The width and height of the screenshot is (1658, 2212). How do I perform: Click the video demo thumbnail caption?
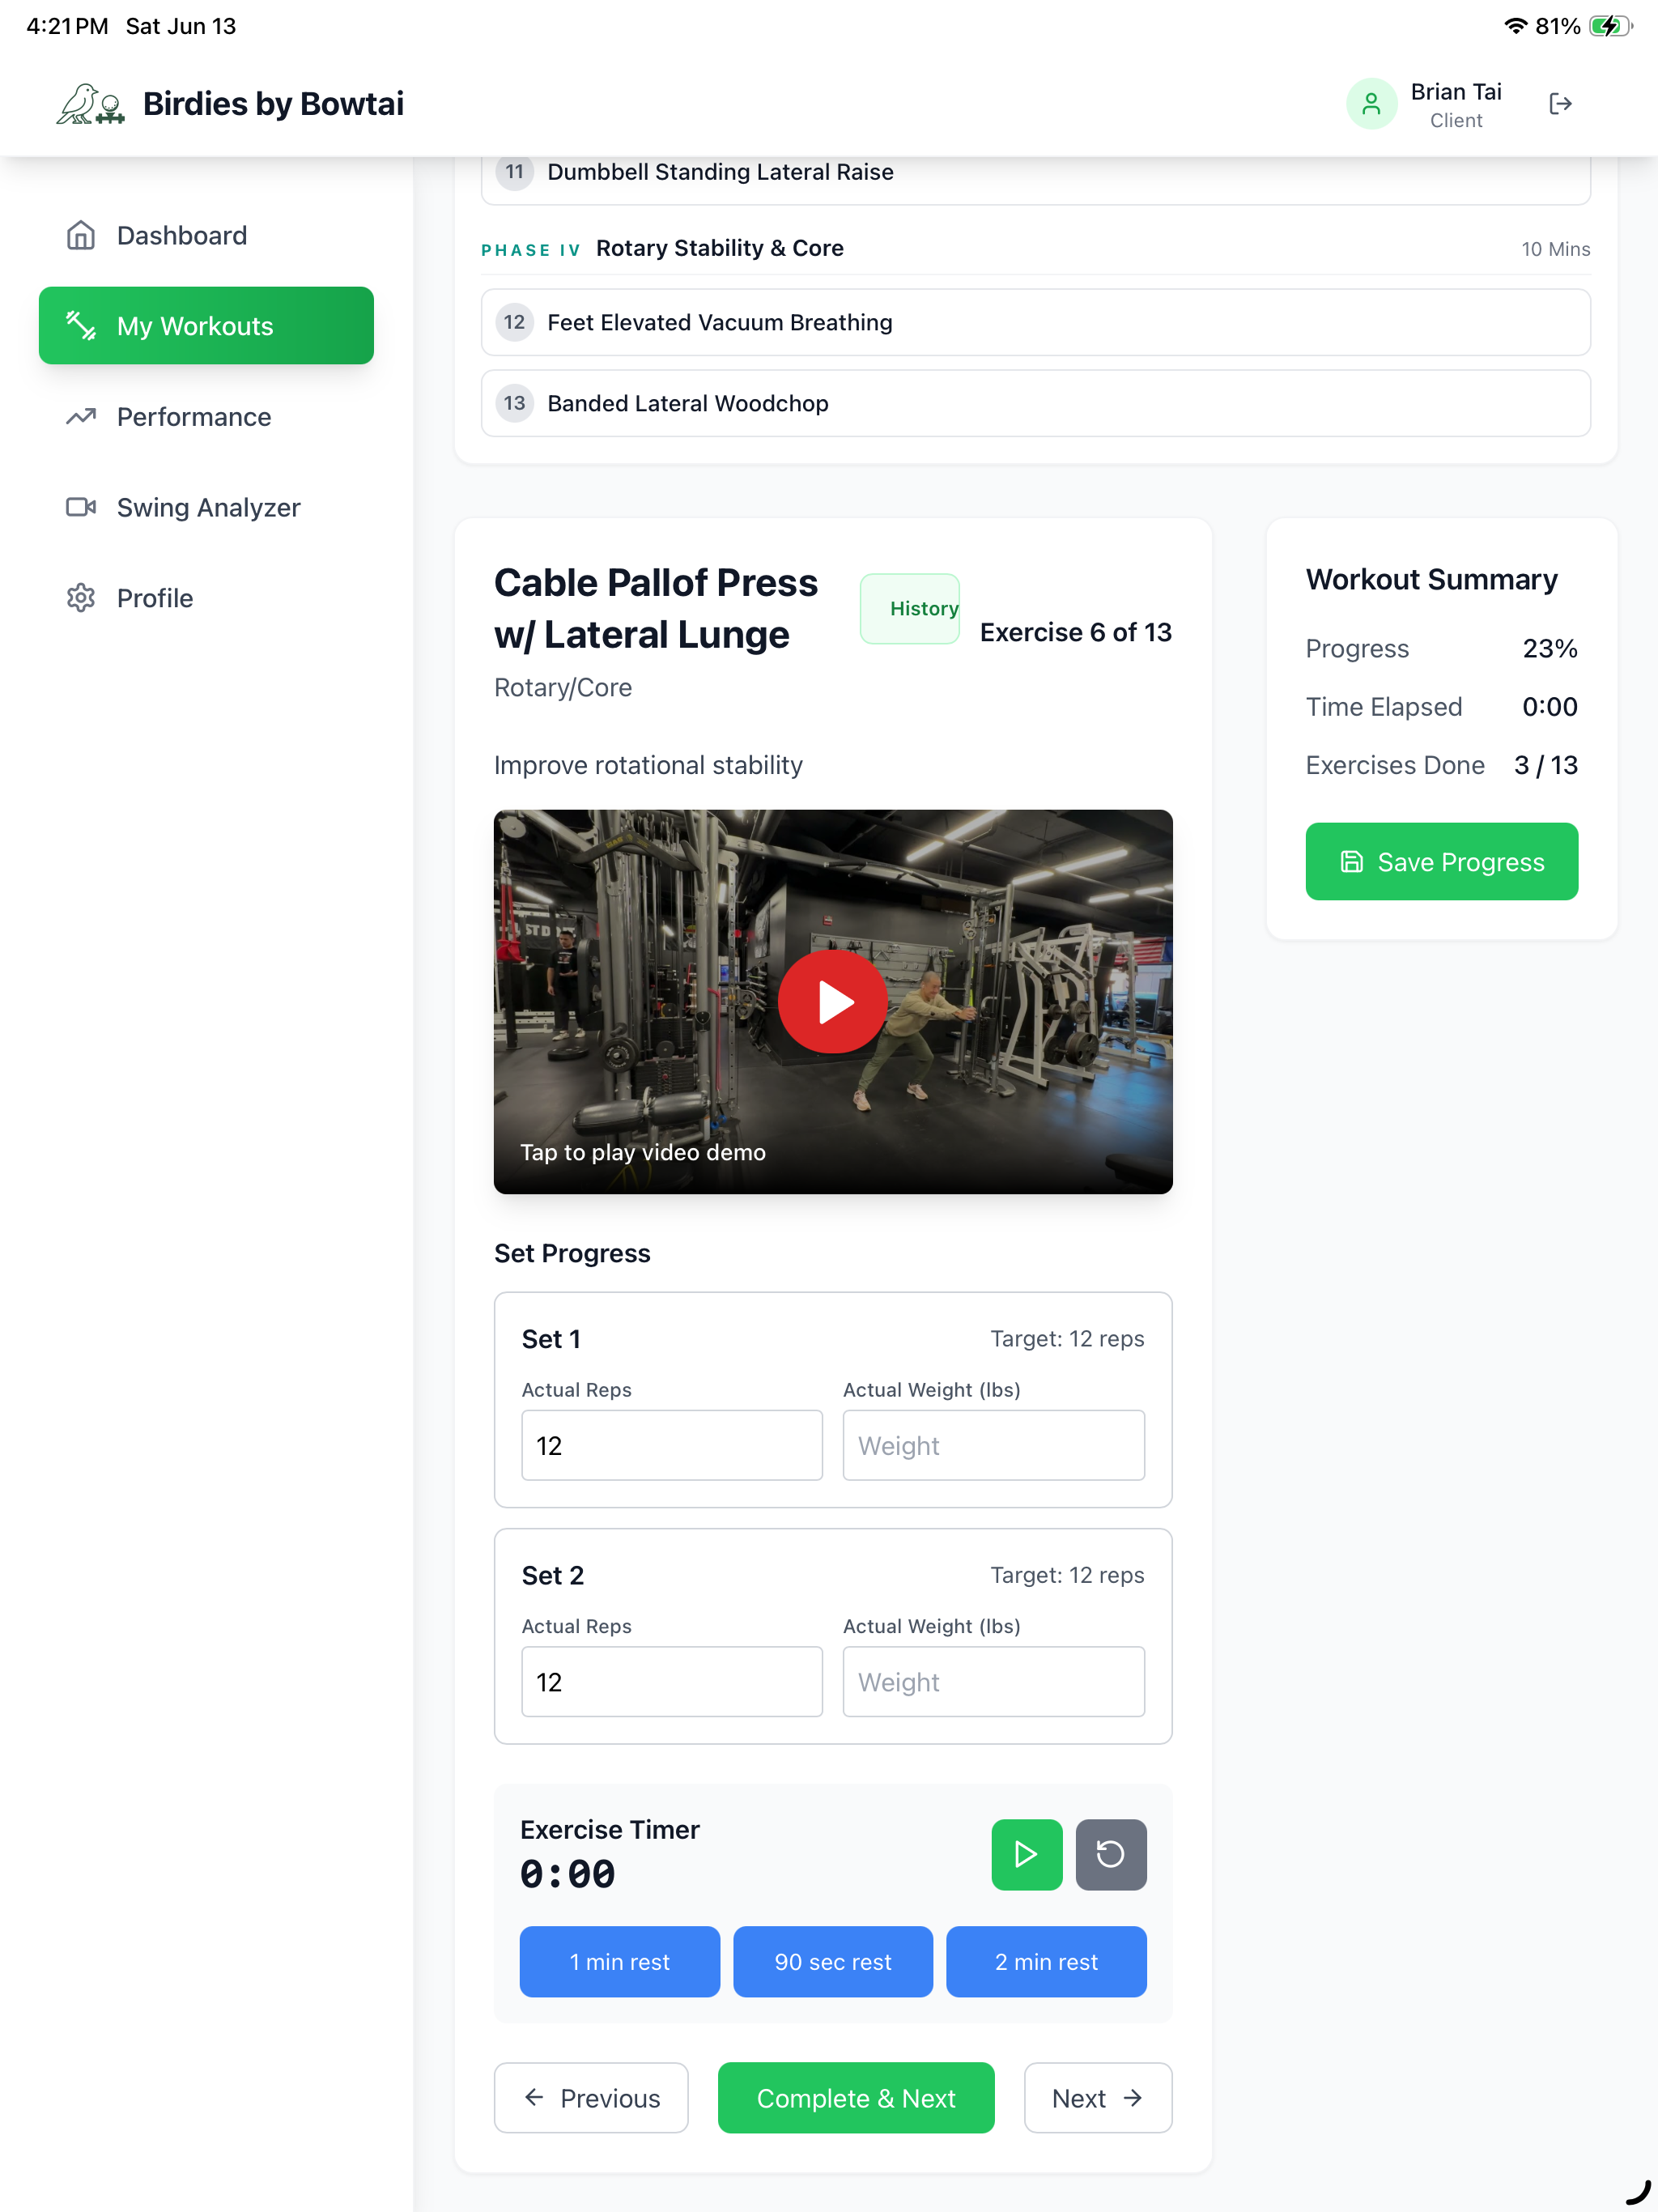click(642, 1152)
